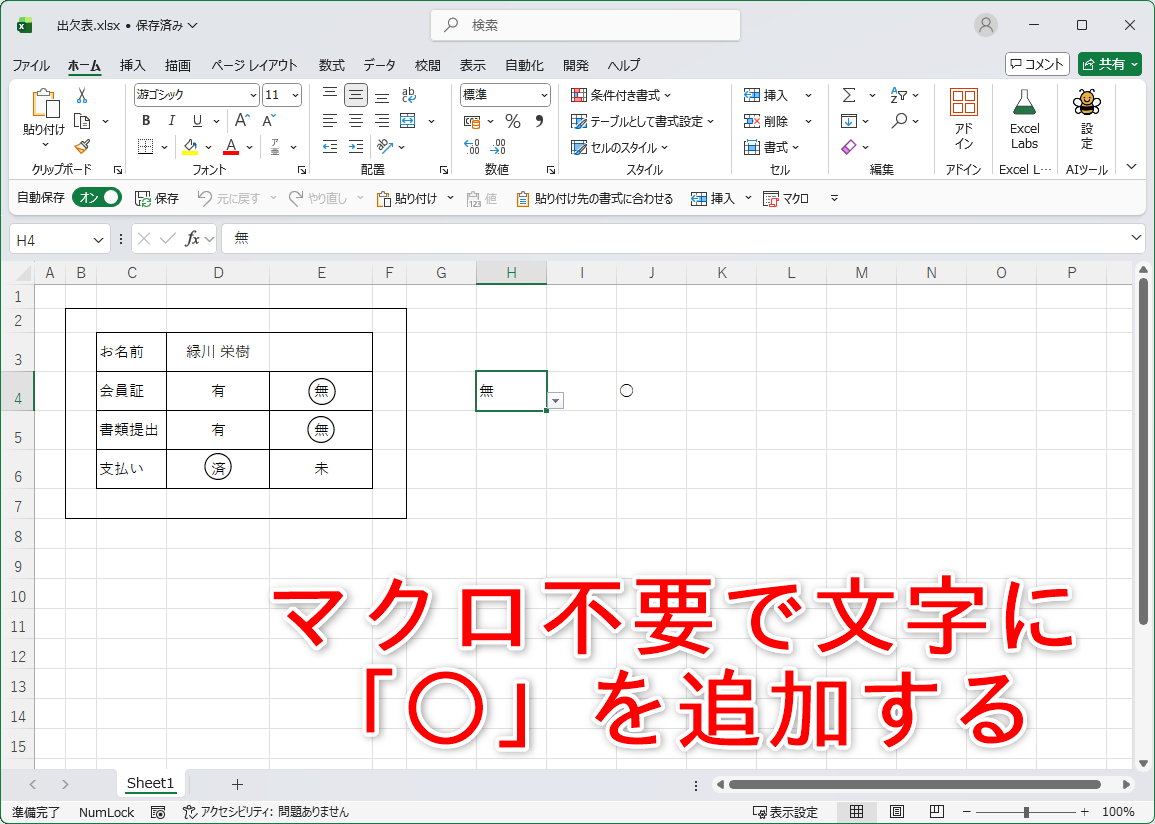Image resolution: width=1155 pixels, height=824 pixels.
Task: Toggle bold formatting on cell H4
Action: (145, 120)
